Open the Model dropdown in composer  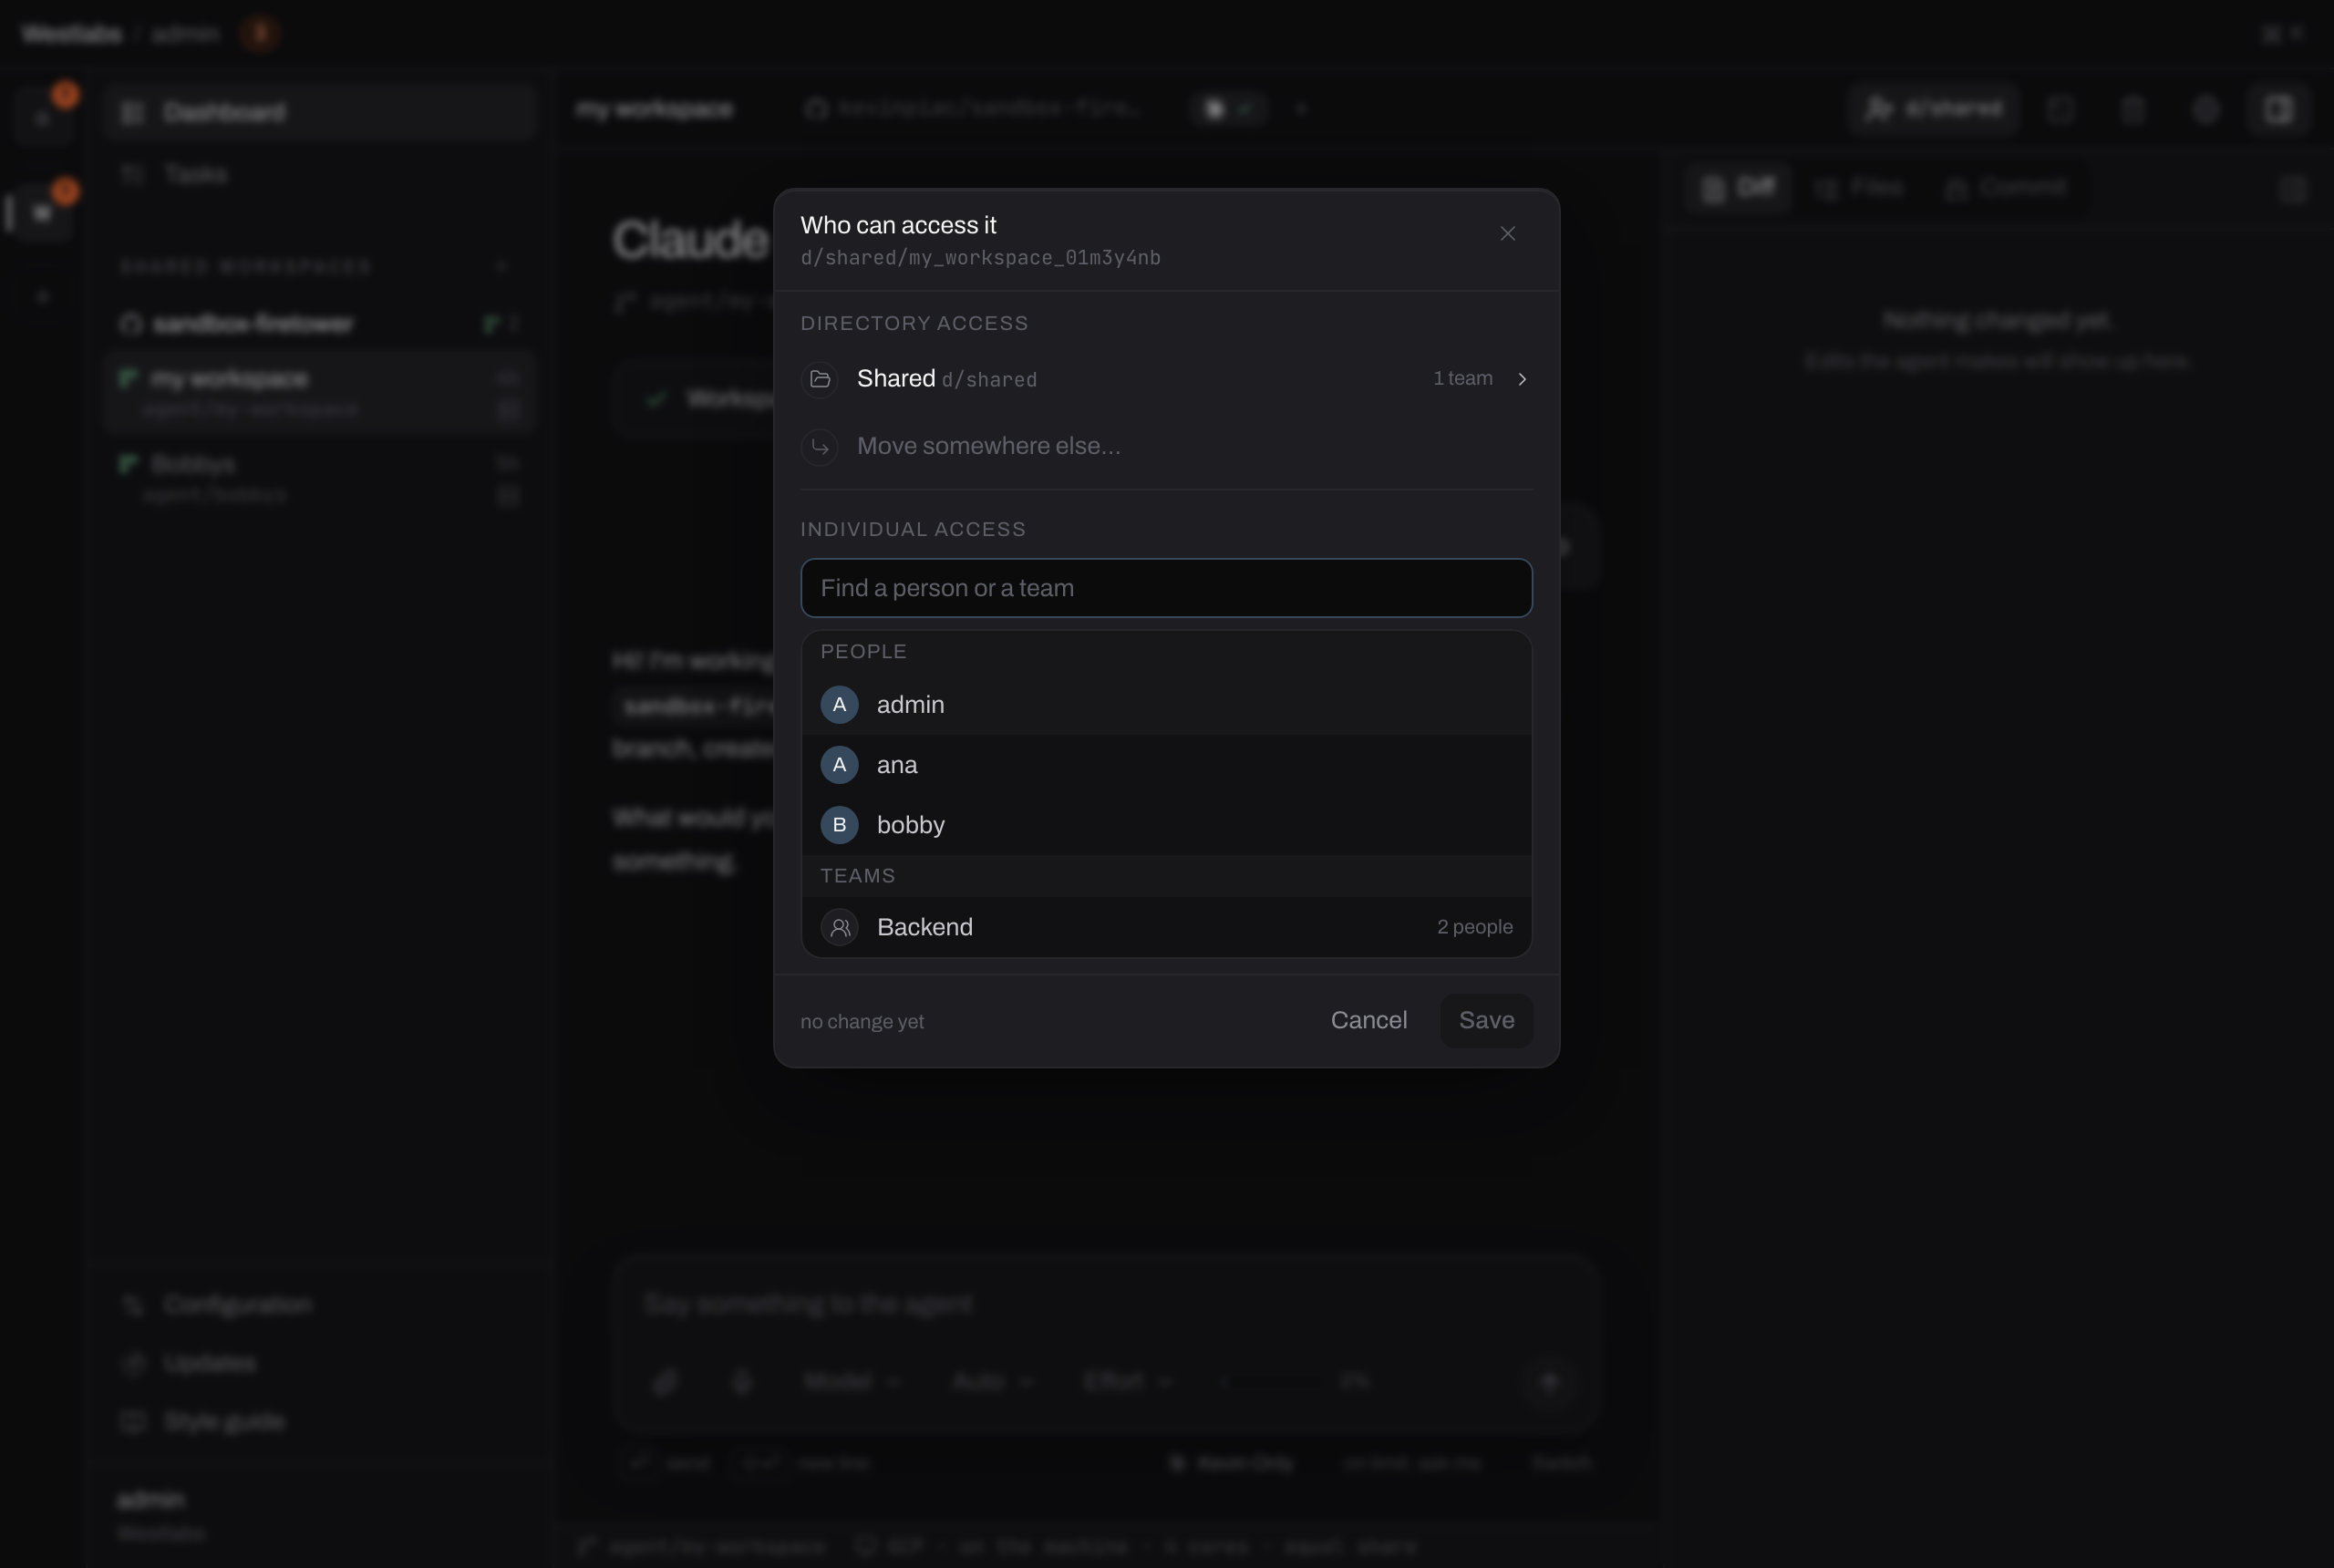pos(852,1382)
